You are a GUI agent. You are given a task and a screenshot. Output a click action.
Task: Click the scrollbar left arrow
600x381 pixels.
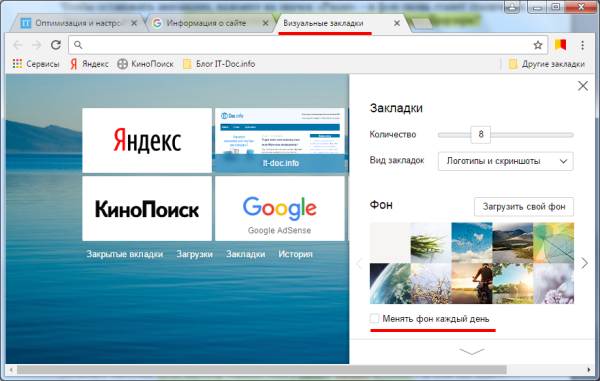[x=11, y=370]
